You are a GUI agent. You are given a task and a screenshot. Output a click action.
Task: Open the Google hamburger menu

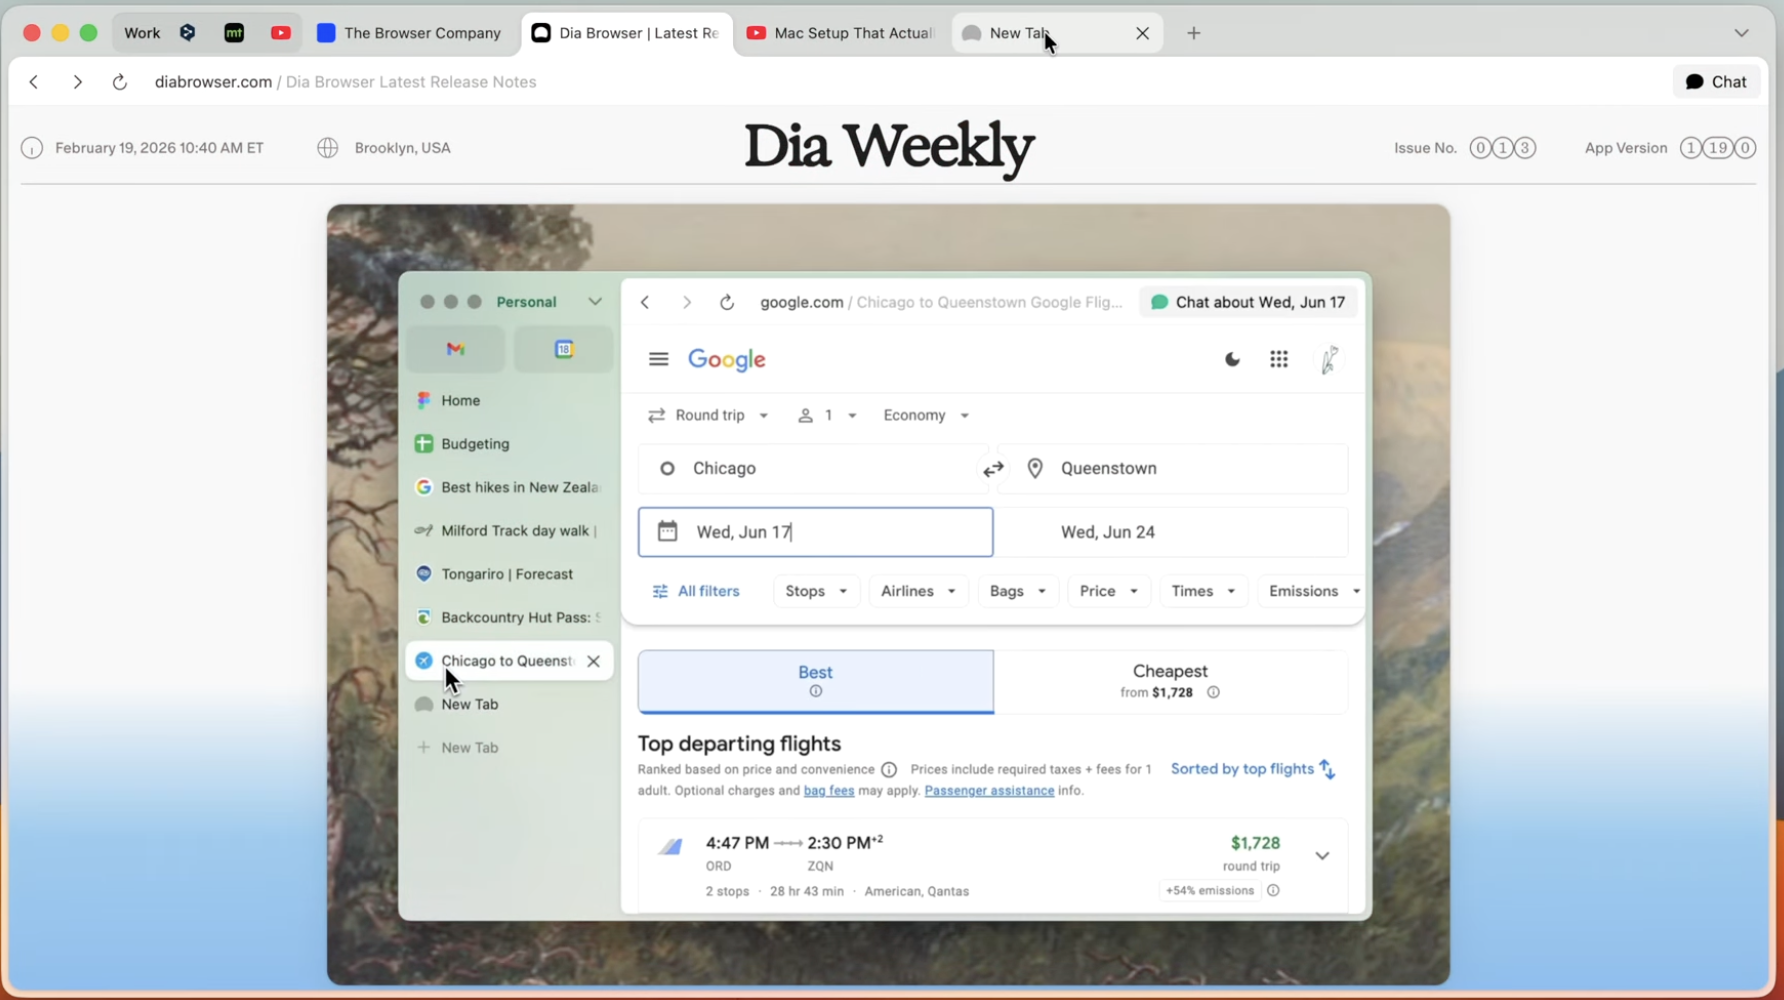click(658, 359)
